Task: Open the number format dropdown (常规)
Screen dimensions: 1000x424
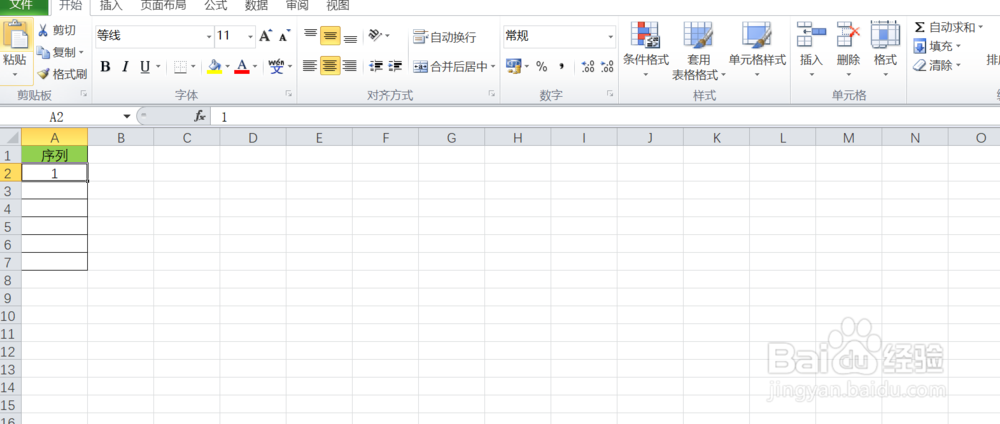Action: coord(610,37)
